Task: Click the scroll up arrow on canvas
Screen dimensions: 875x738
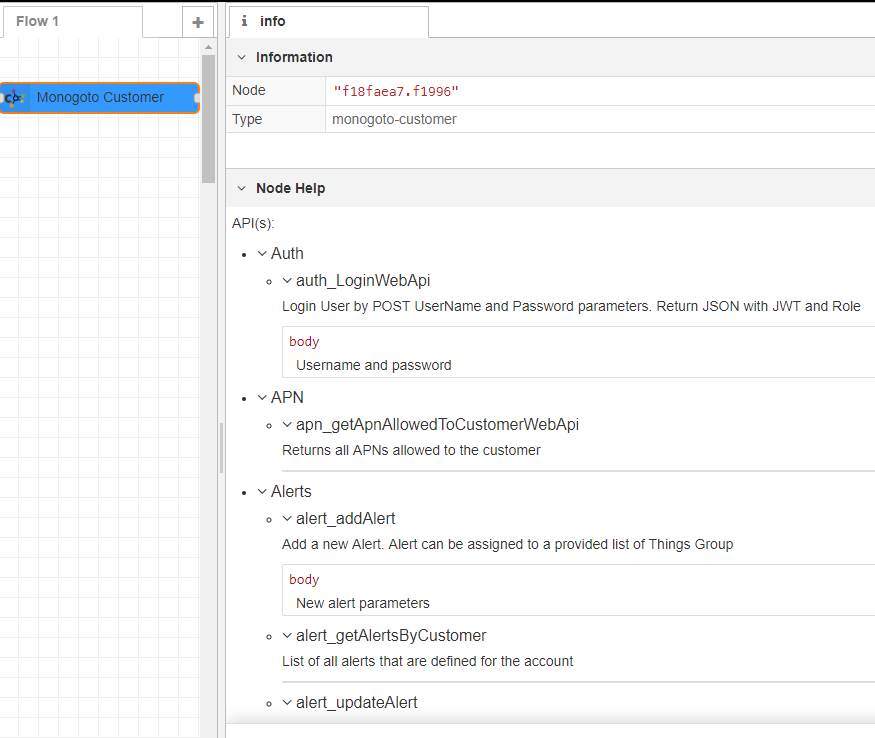Action: [208, 47]
